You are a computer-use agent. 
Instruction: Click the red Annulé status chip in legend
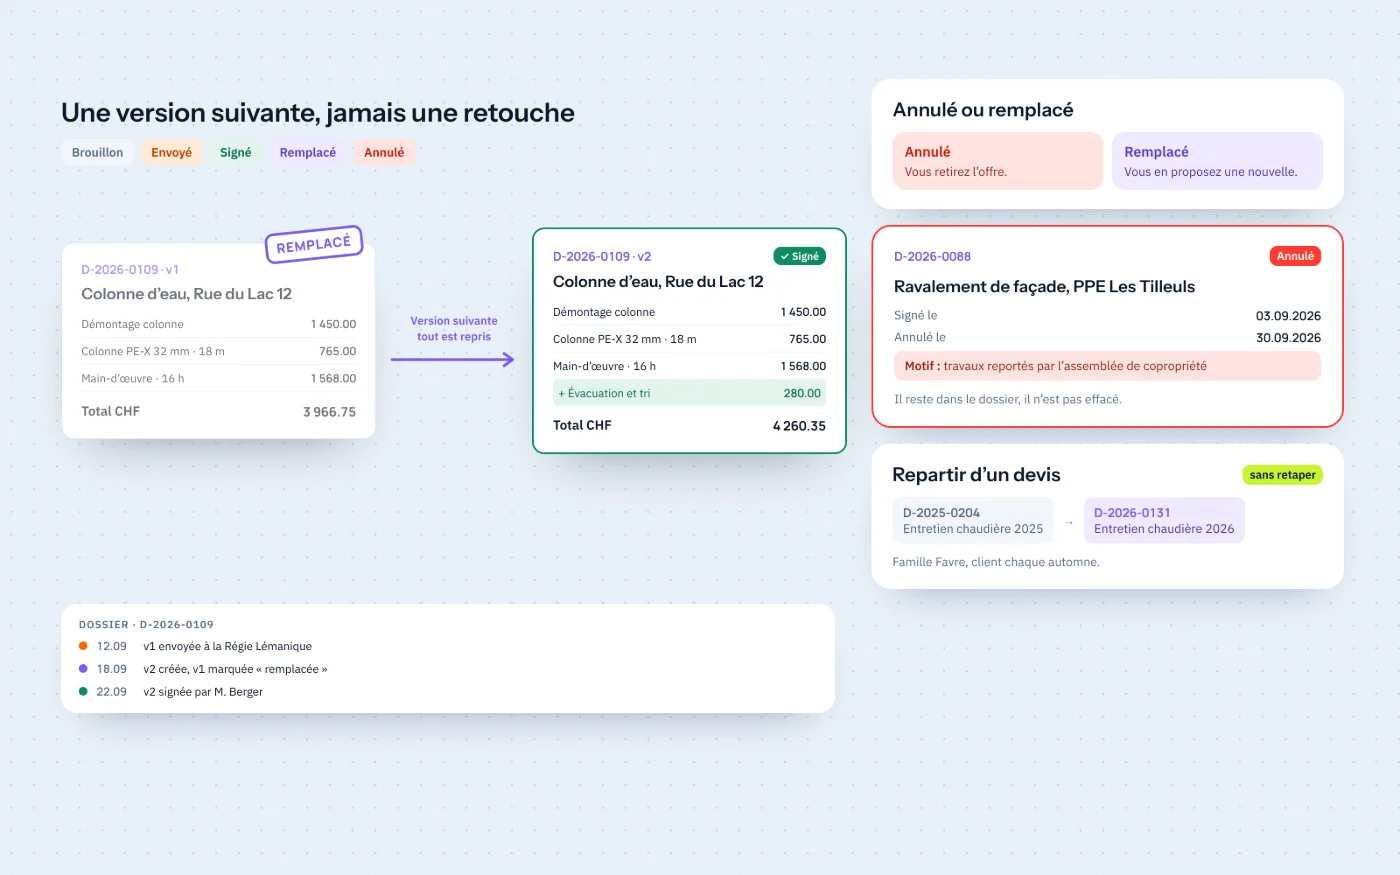click(384, 153)
